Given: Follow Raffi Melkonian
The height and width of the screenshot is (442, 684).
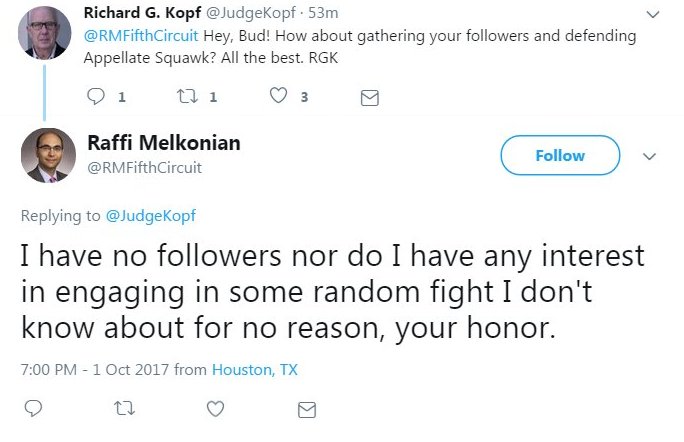Looking at the screenshot, I should pyautogui.click(x=560, y=155).
